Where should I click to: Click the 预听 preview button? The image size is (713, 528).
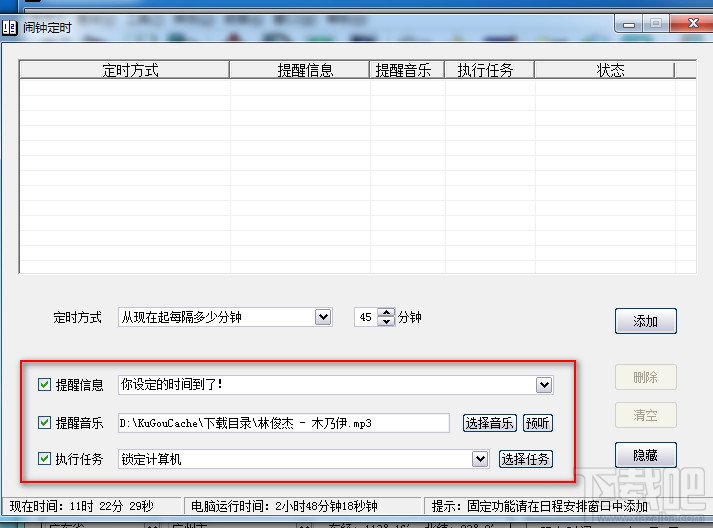pyautogui.click(x=537, y=423)
